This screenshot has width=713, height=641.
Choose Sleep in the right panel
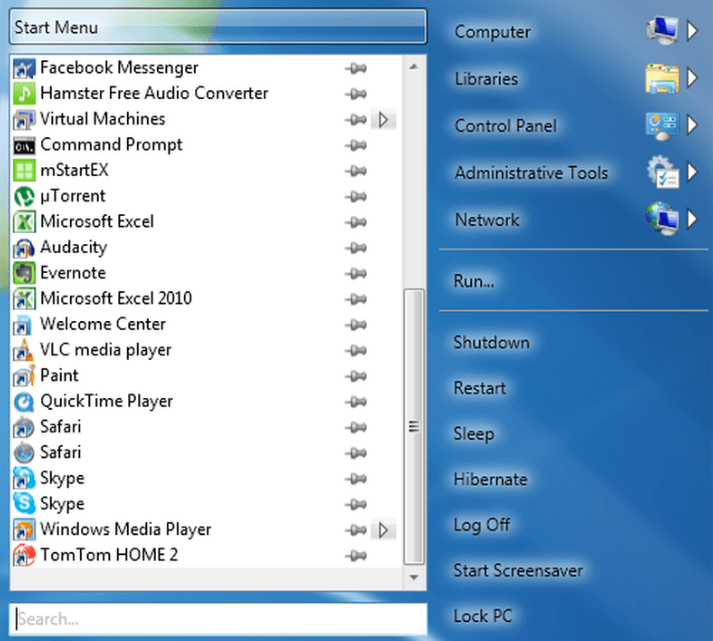tap(474, 434)
